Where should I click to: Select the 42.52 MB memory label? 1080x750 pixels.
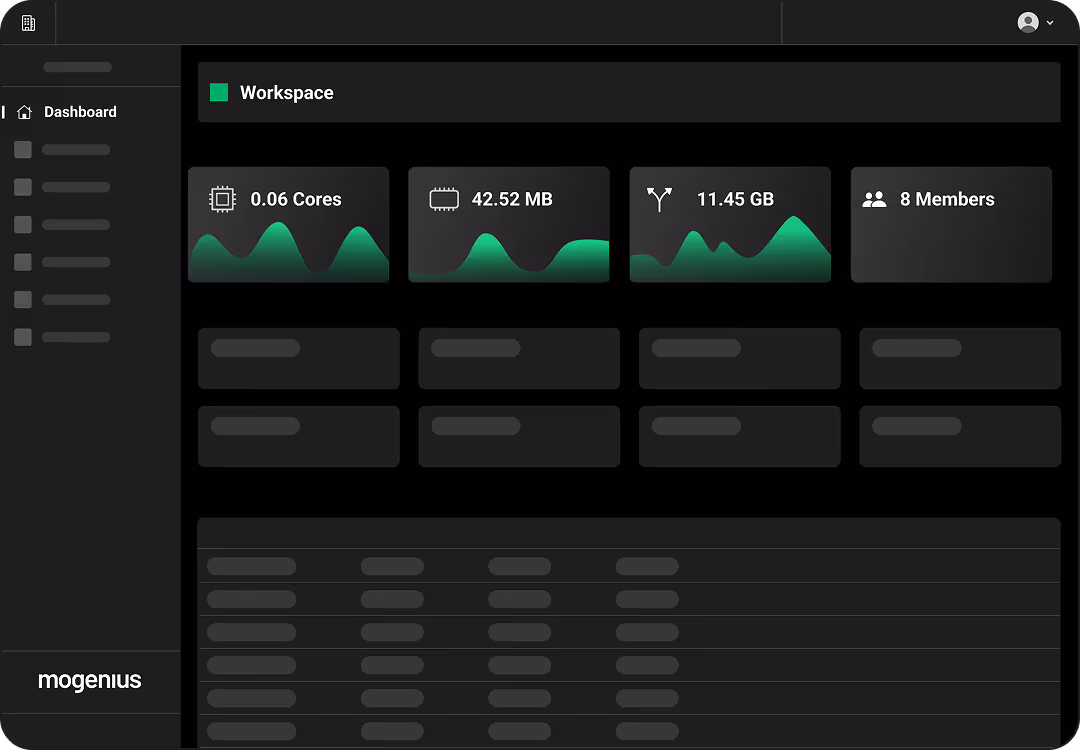512,199
